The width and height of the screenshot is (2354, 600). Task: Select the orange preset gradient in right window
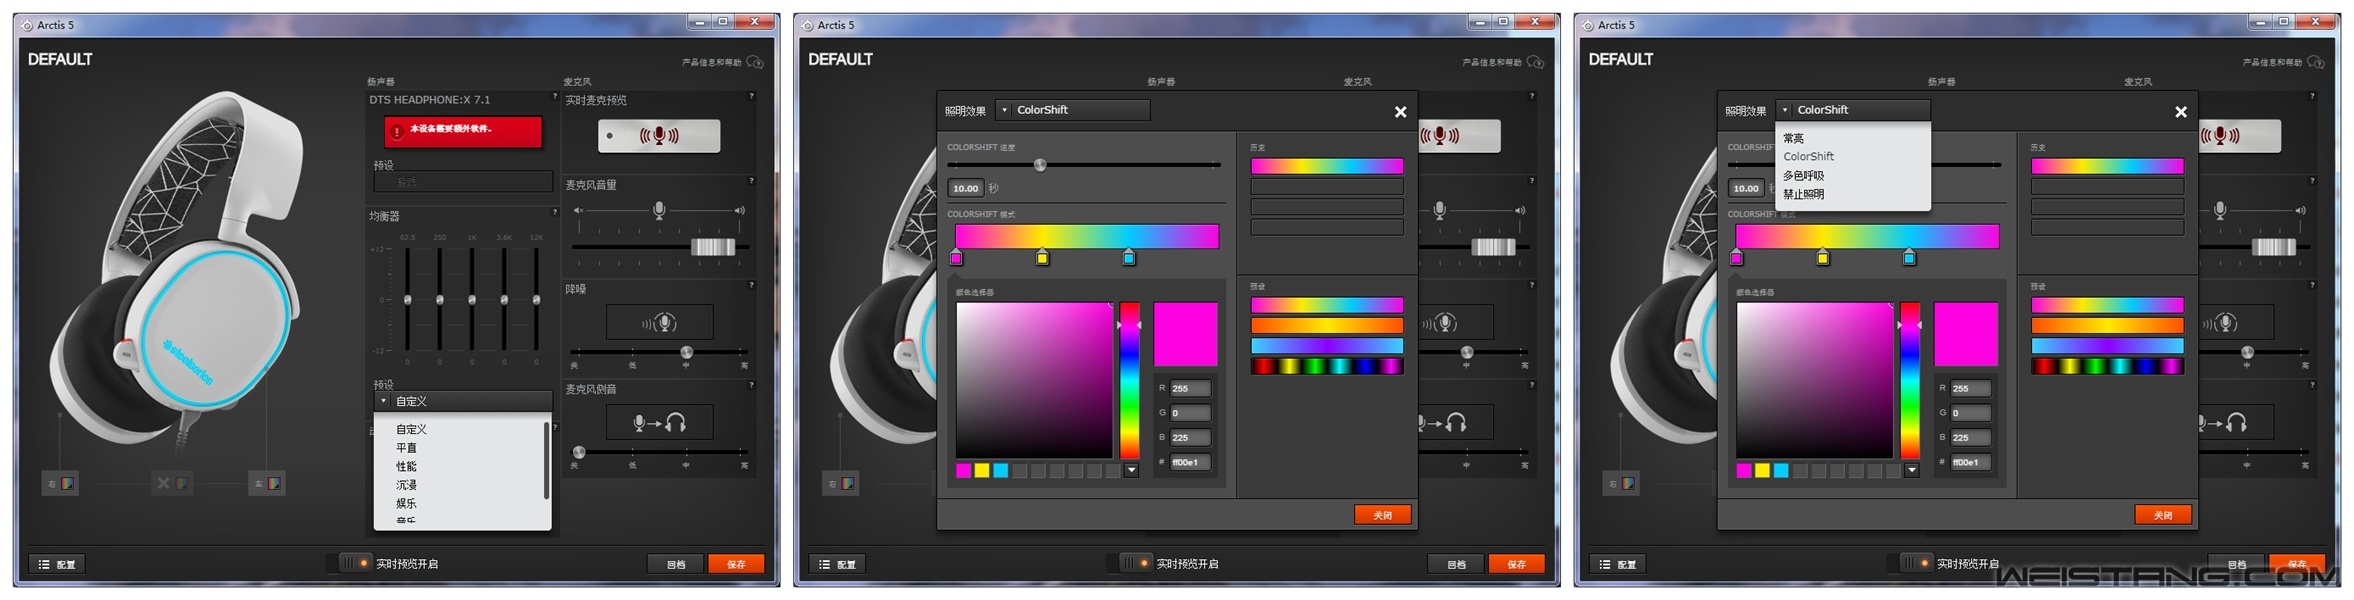pos(2107,326)
